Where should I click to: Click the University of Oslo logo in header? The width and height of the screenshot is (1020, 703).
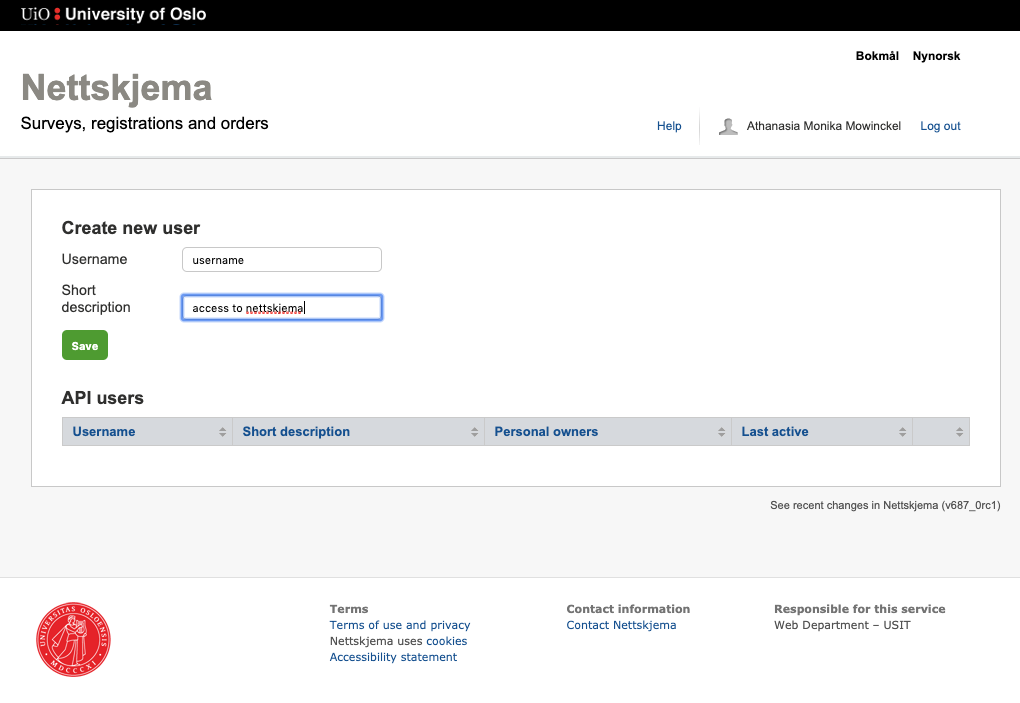tap(113, 14)
